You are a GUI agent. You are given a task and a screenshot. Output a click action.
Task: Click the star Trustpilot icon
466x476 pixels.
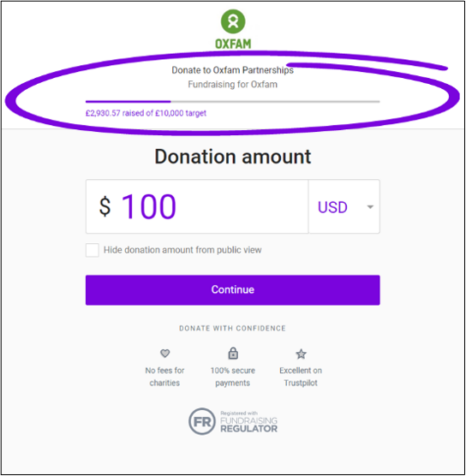tap(301, 354)
